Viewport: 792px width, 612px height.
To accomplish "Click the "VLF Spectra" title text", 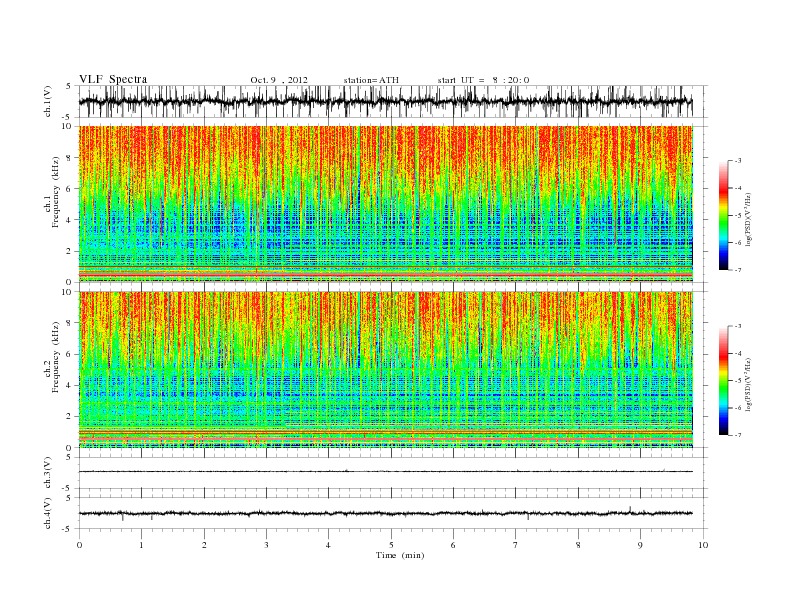I will [x=113, y=79].
